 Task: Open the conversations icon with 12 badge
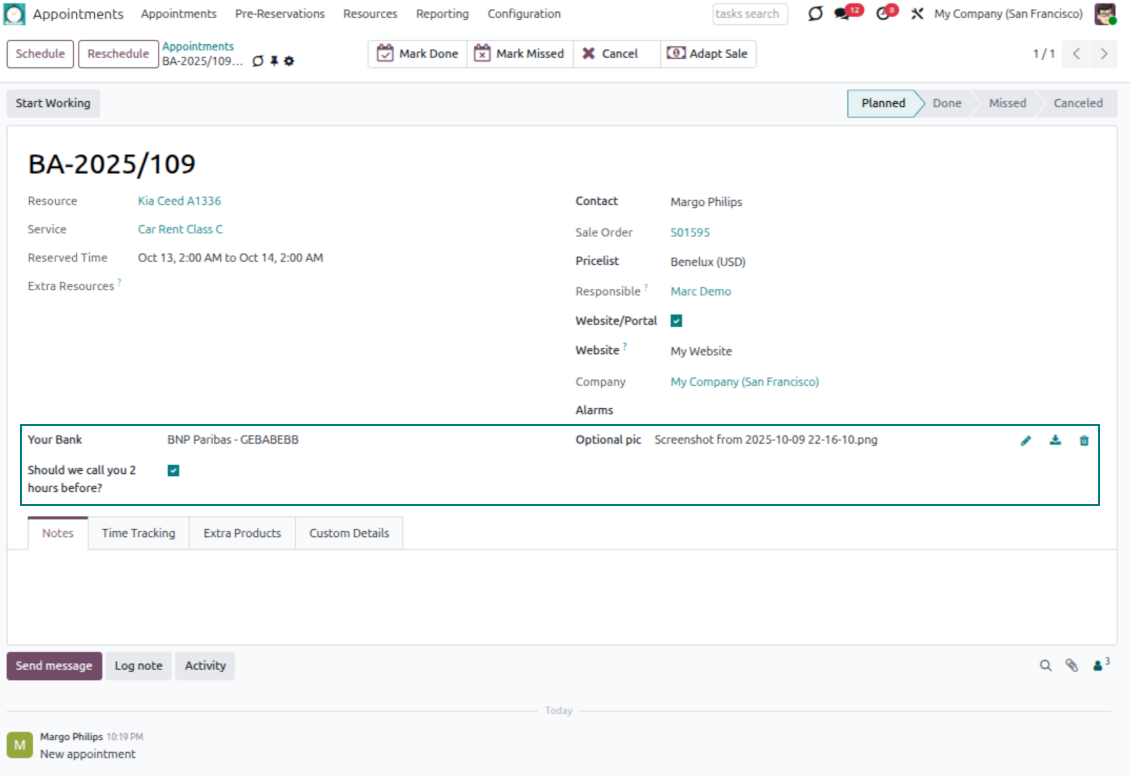[845, 14]
